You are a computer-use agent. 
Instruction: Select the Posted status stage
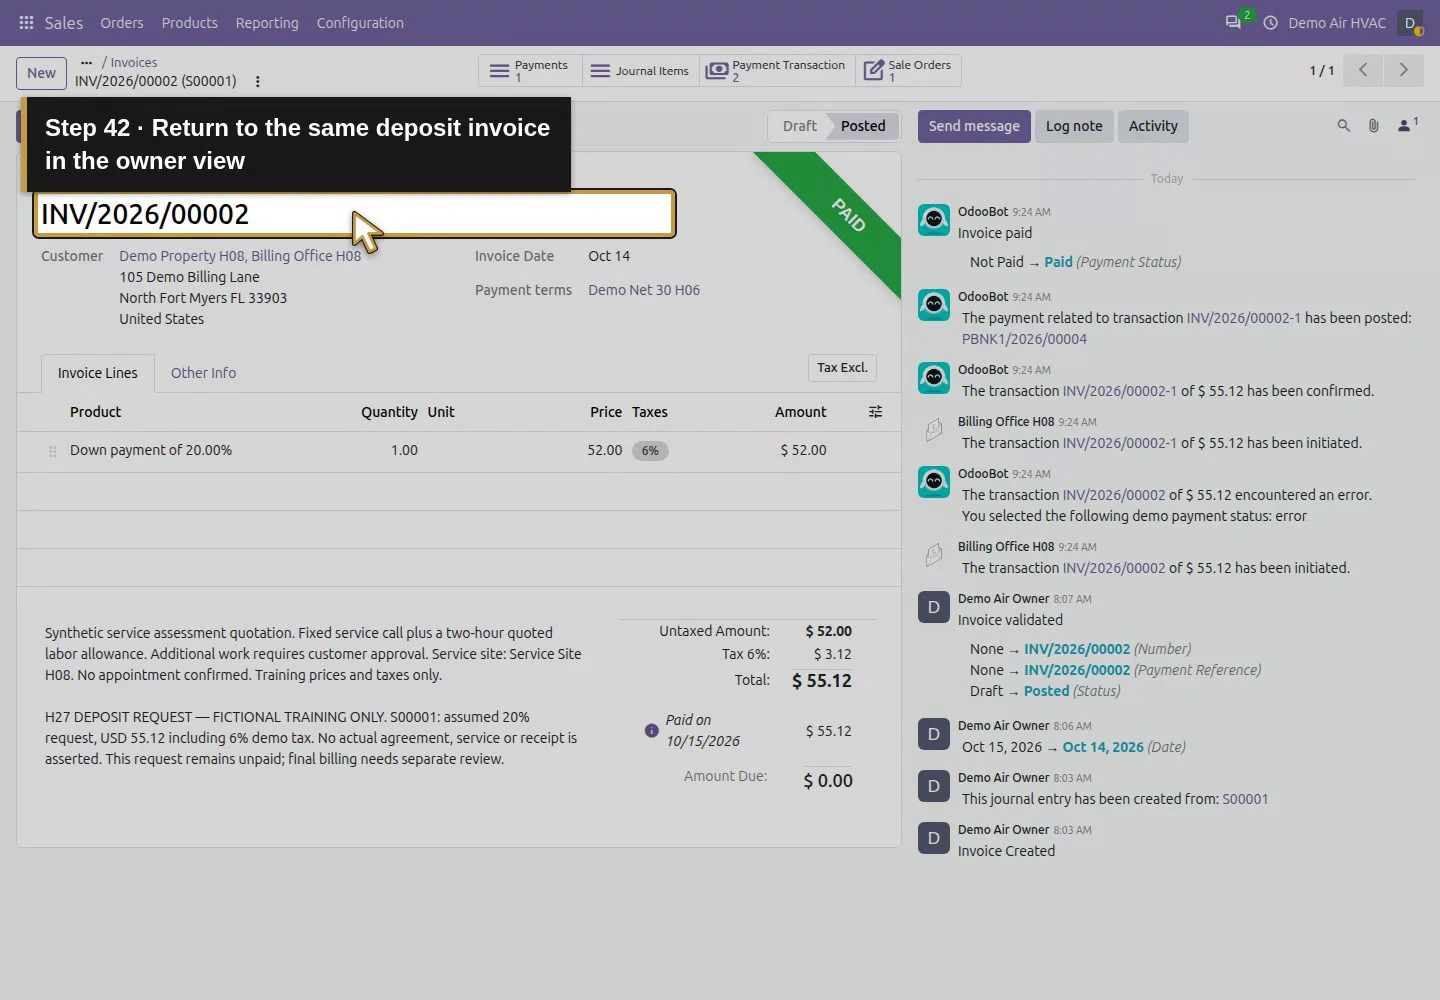click(863, 126)
